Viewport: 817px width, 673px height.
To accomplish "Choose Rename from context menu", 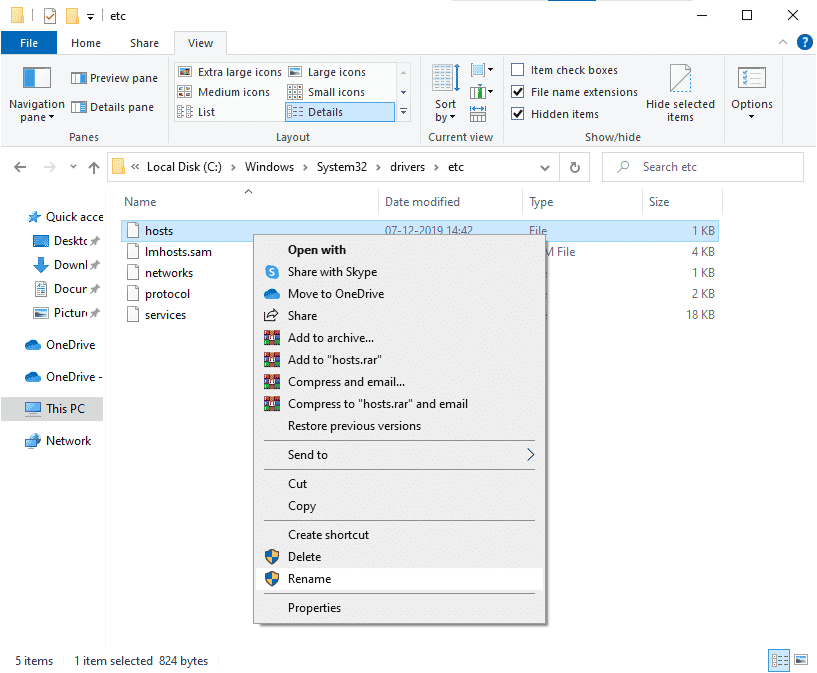I will pyautogui.click(x=400, y=579).
